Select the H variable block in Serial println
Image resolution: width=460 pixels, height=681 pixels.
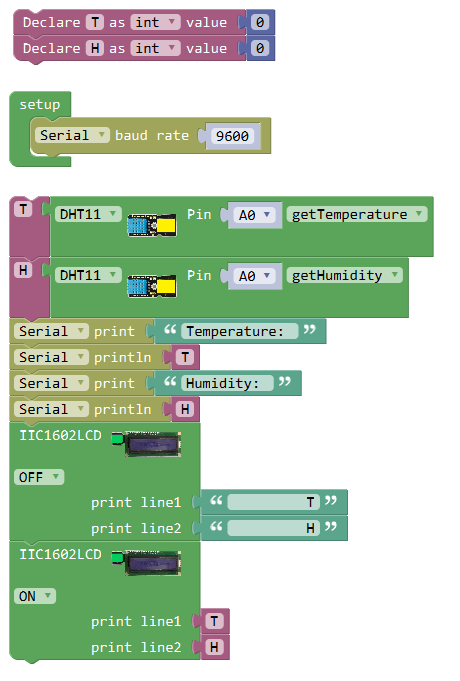click(x=185, y=409)
